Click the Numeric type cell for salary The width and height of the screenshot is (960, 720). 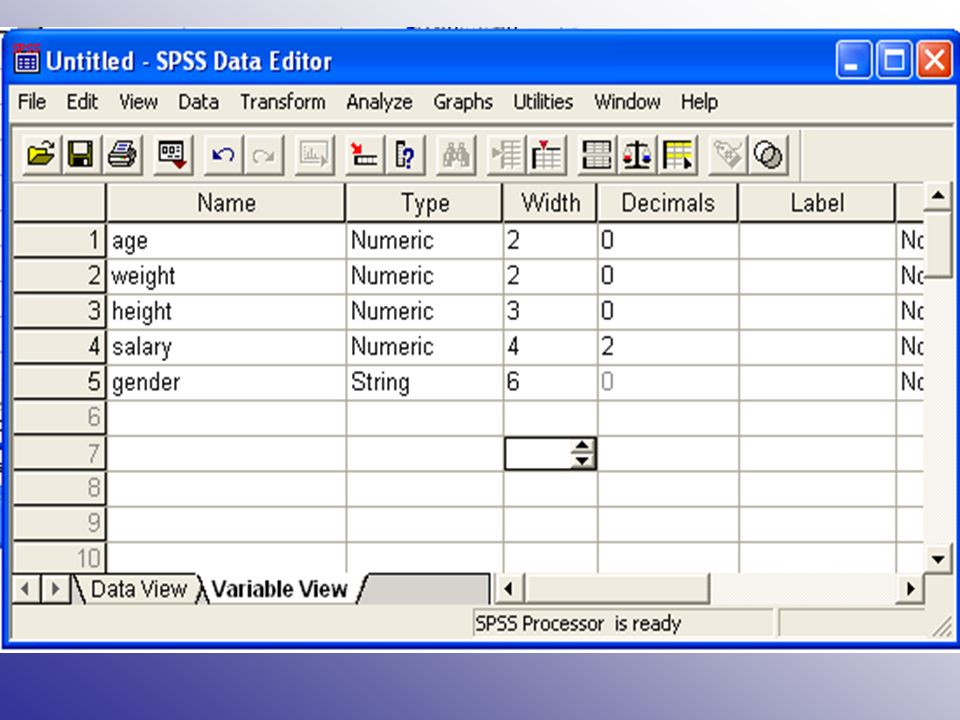(x=424, y=347)
